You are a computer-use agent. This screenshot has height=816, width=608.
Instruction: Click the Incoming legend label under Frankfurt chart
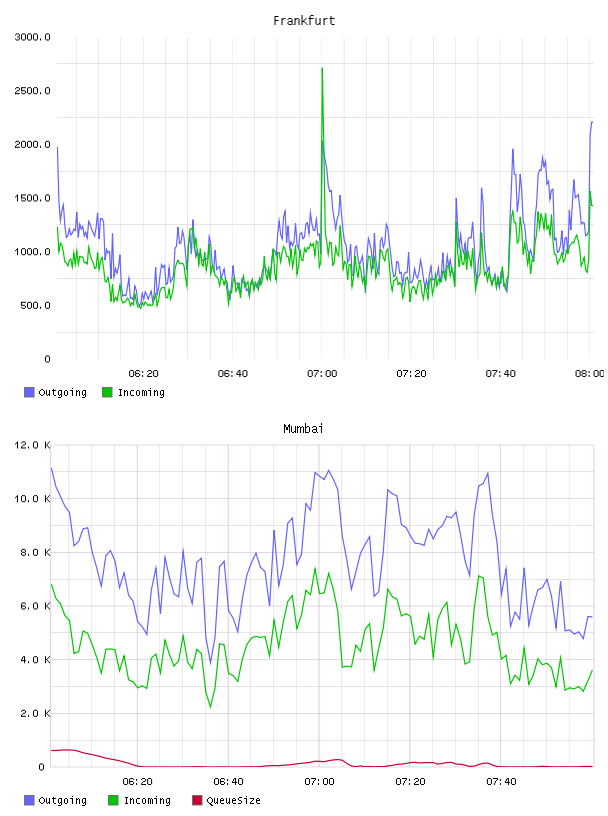pos(141,392)
